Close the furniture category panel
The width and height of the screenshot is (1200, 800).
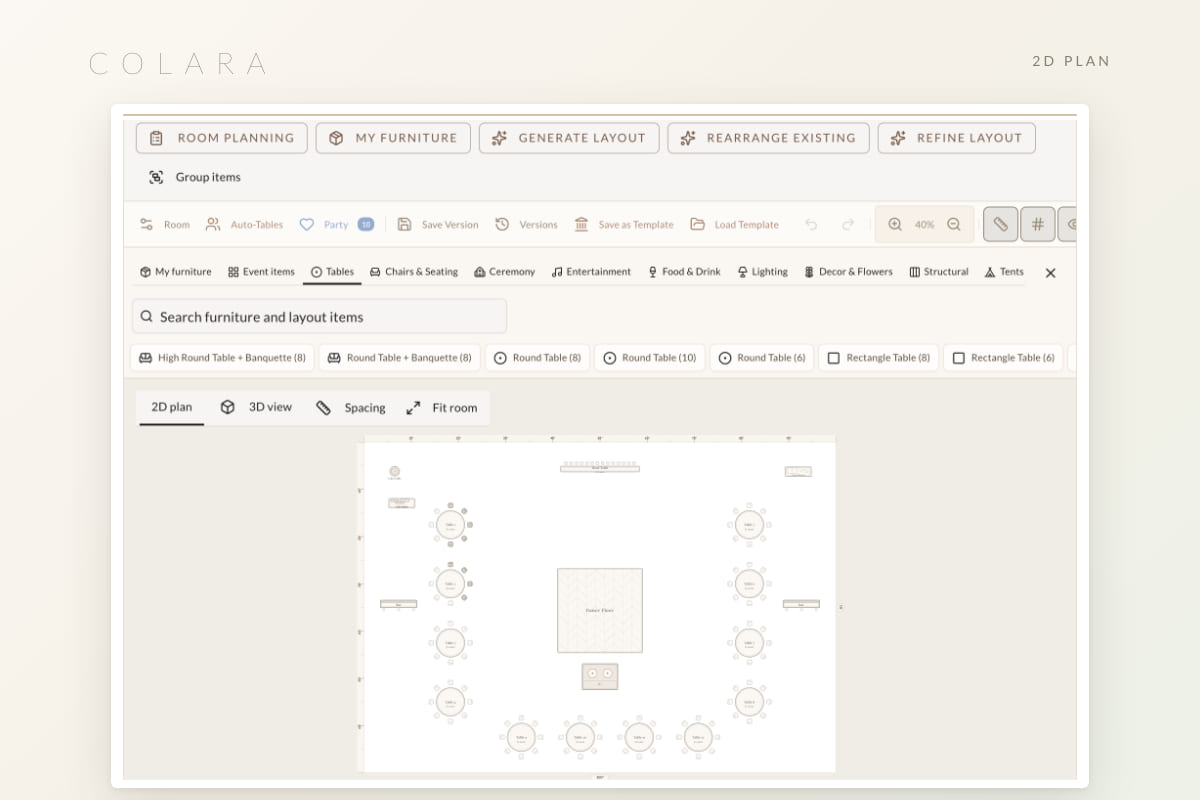click(x=1050, y=273)
